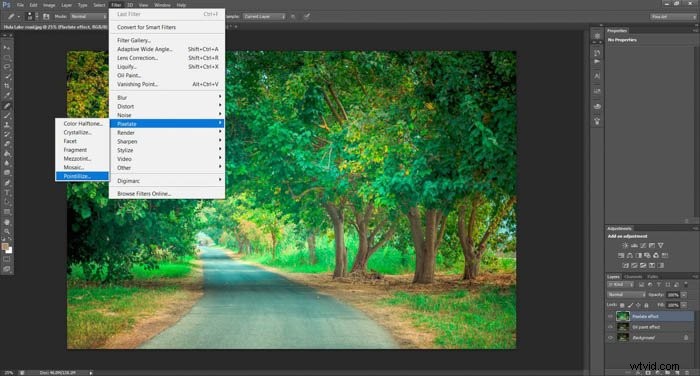
Task: Select the Rectangular Marquee tool
Action: [x=7, y=58]
